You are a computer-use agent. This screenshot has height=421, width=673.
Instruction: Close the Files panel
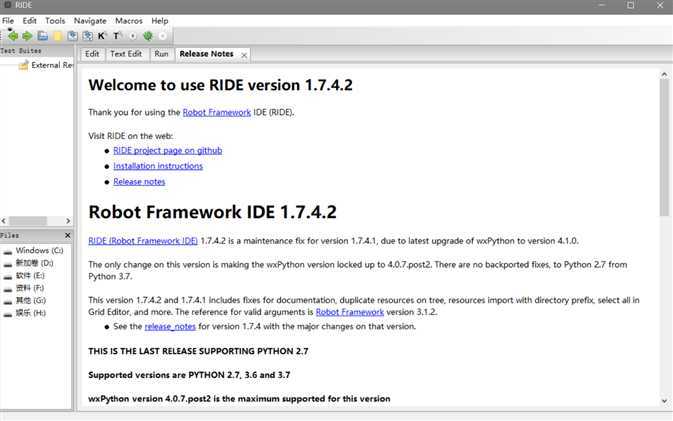[67, 235]
